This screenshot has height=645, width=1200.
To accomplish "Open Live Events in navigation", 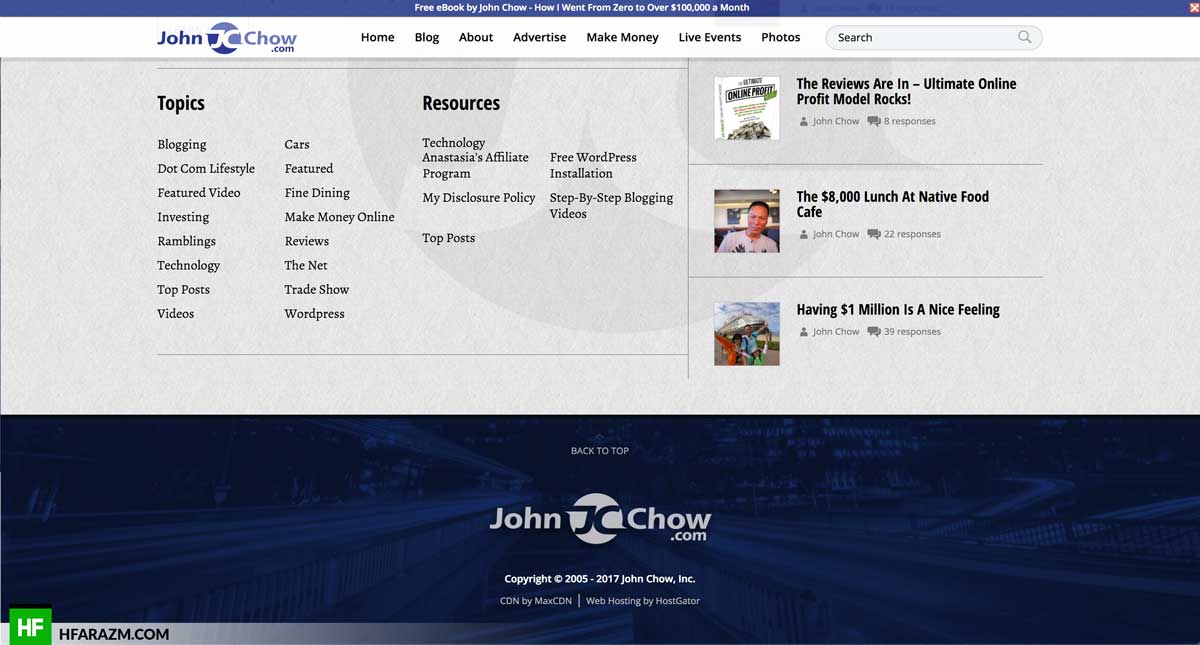I will point(710,37).
